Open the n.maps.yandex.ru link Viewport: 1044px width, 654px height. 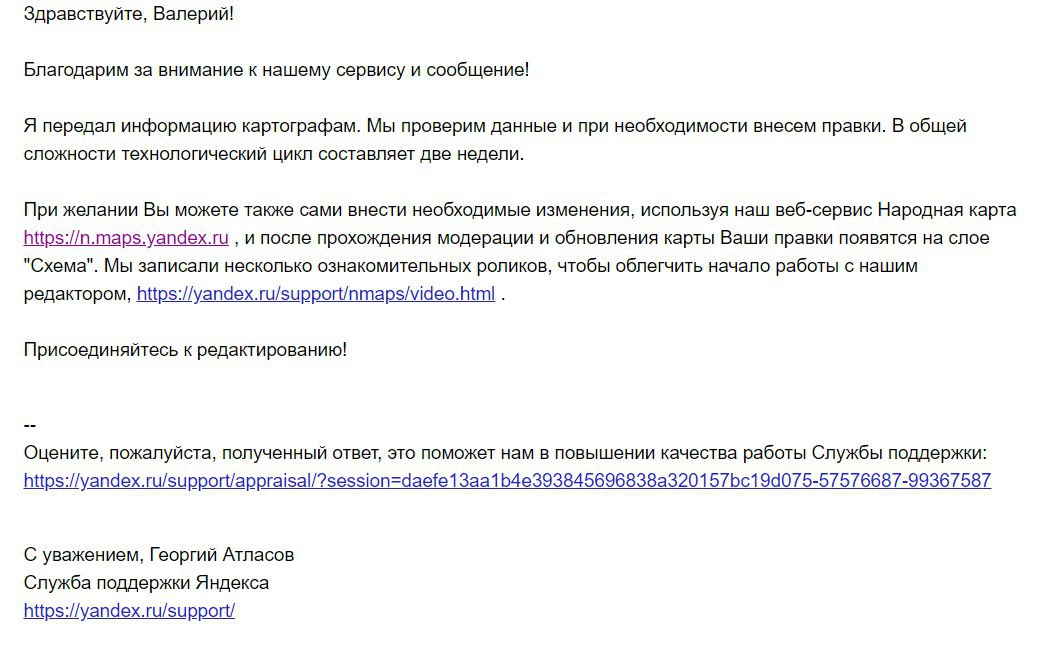(x=126, y=238)
